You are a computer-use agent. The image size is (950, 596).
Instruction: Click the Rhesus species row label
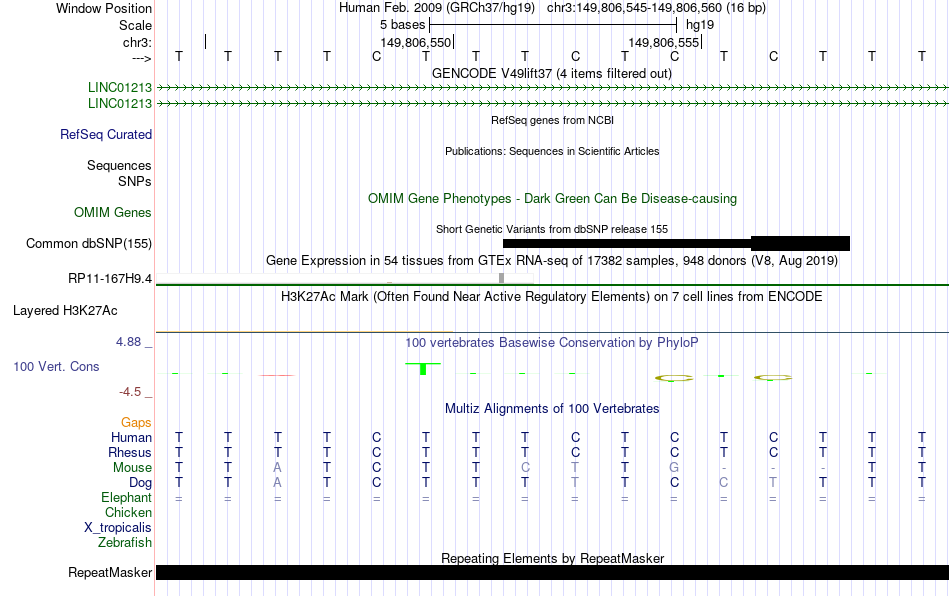point(130,452)
